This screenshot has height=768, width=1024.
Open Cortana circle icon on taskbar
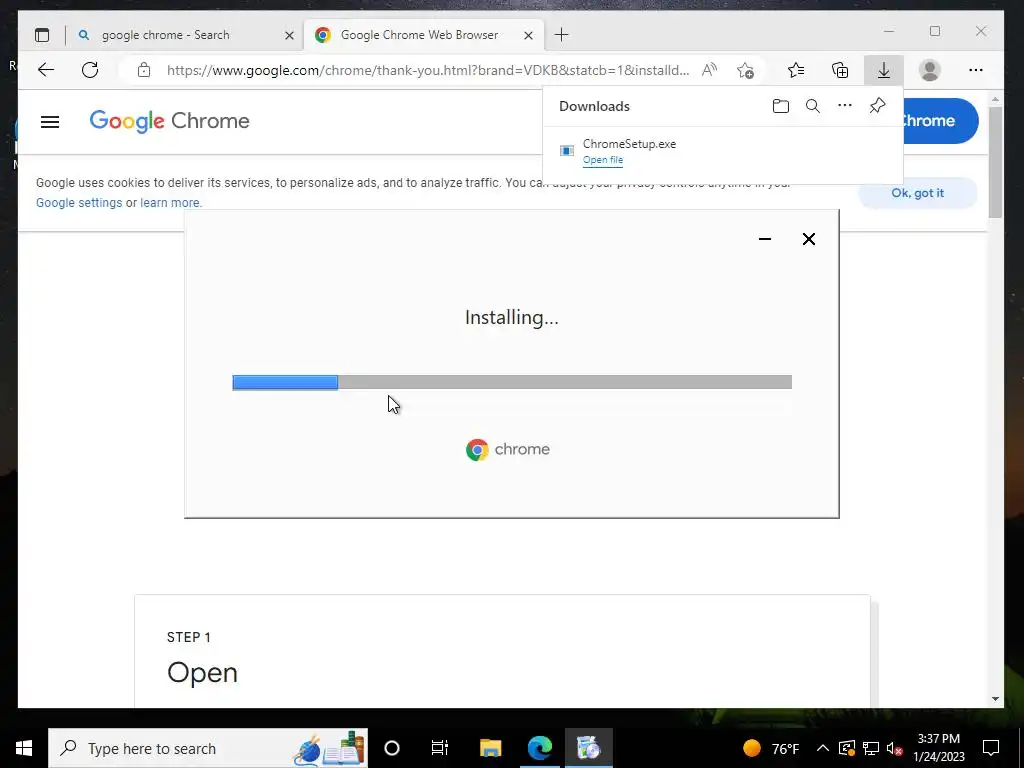(392, 748)
